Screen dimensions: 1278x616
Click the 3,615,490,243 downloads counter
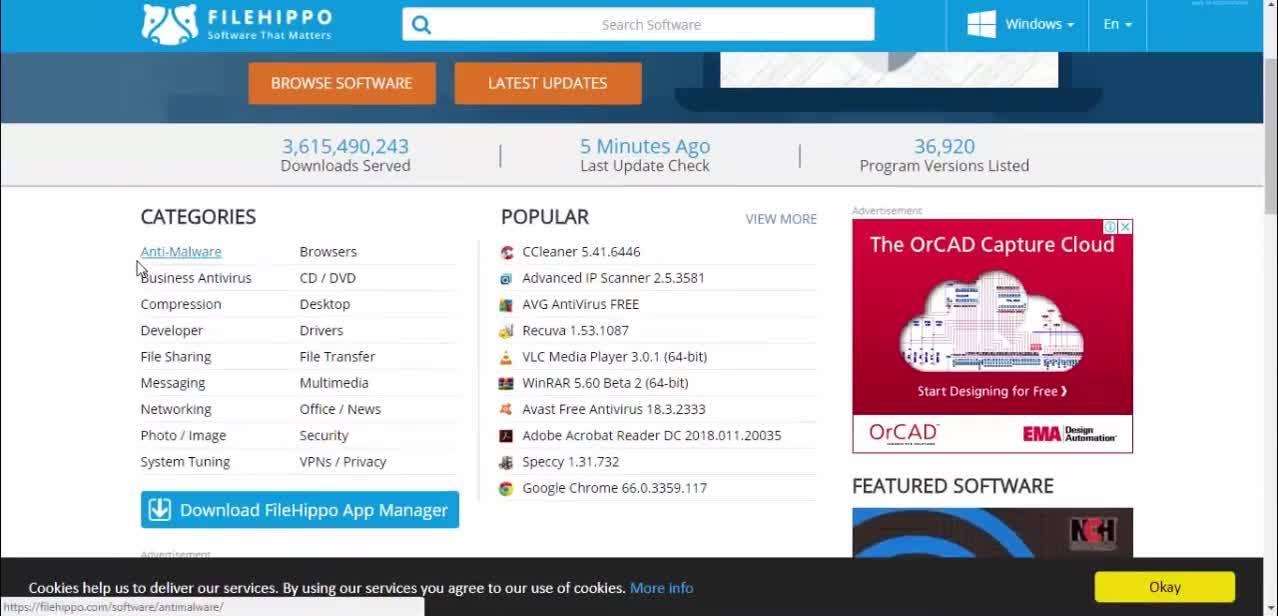[345, 146]
